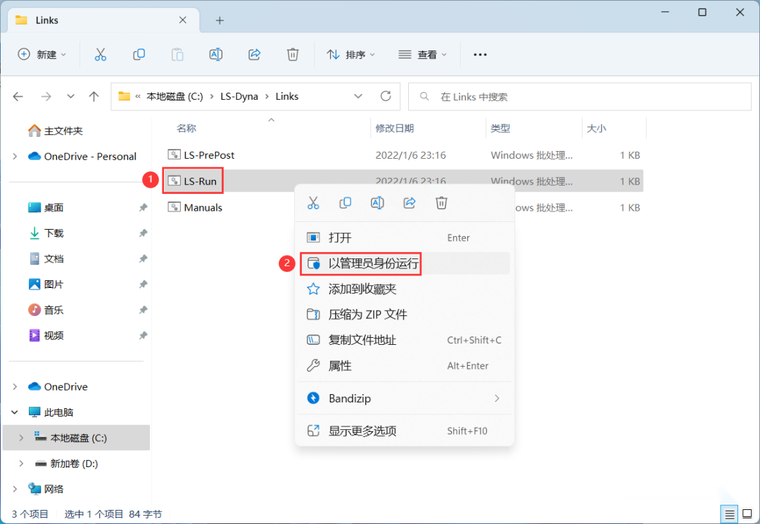The image size is (760, 524).
Task: Open 下载 in quick access
Action: coord(46,233)
